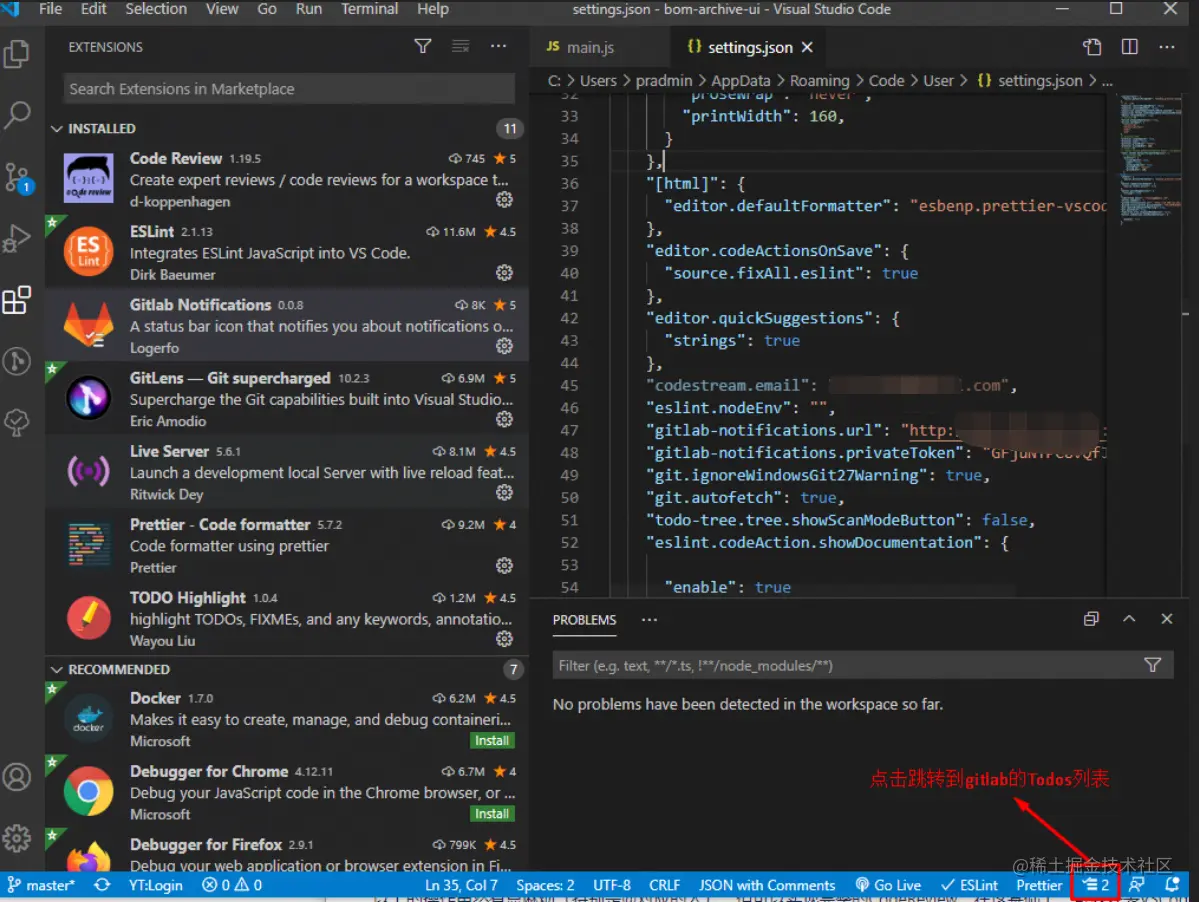
Task: Open Code Review extension gear settings
Action: tap(504, 200)
